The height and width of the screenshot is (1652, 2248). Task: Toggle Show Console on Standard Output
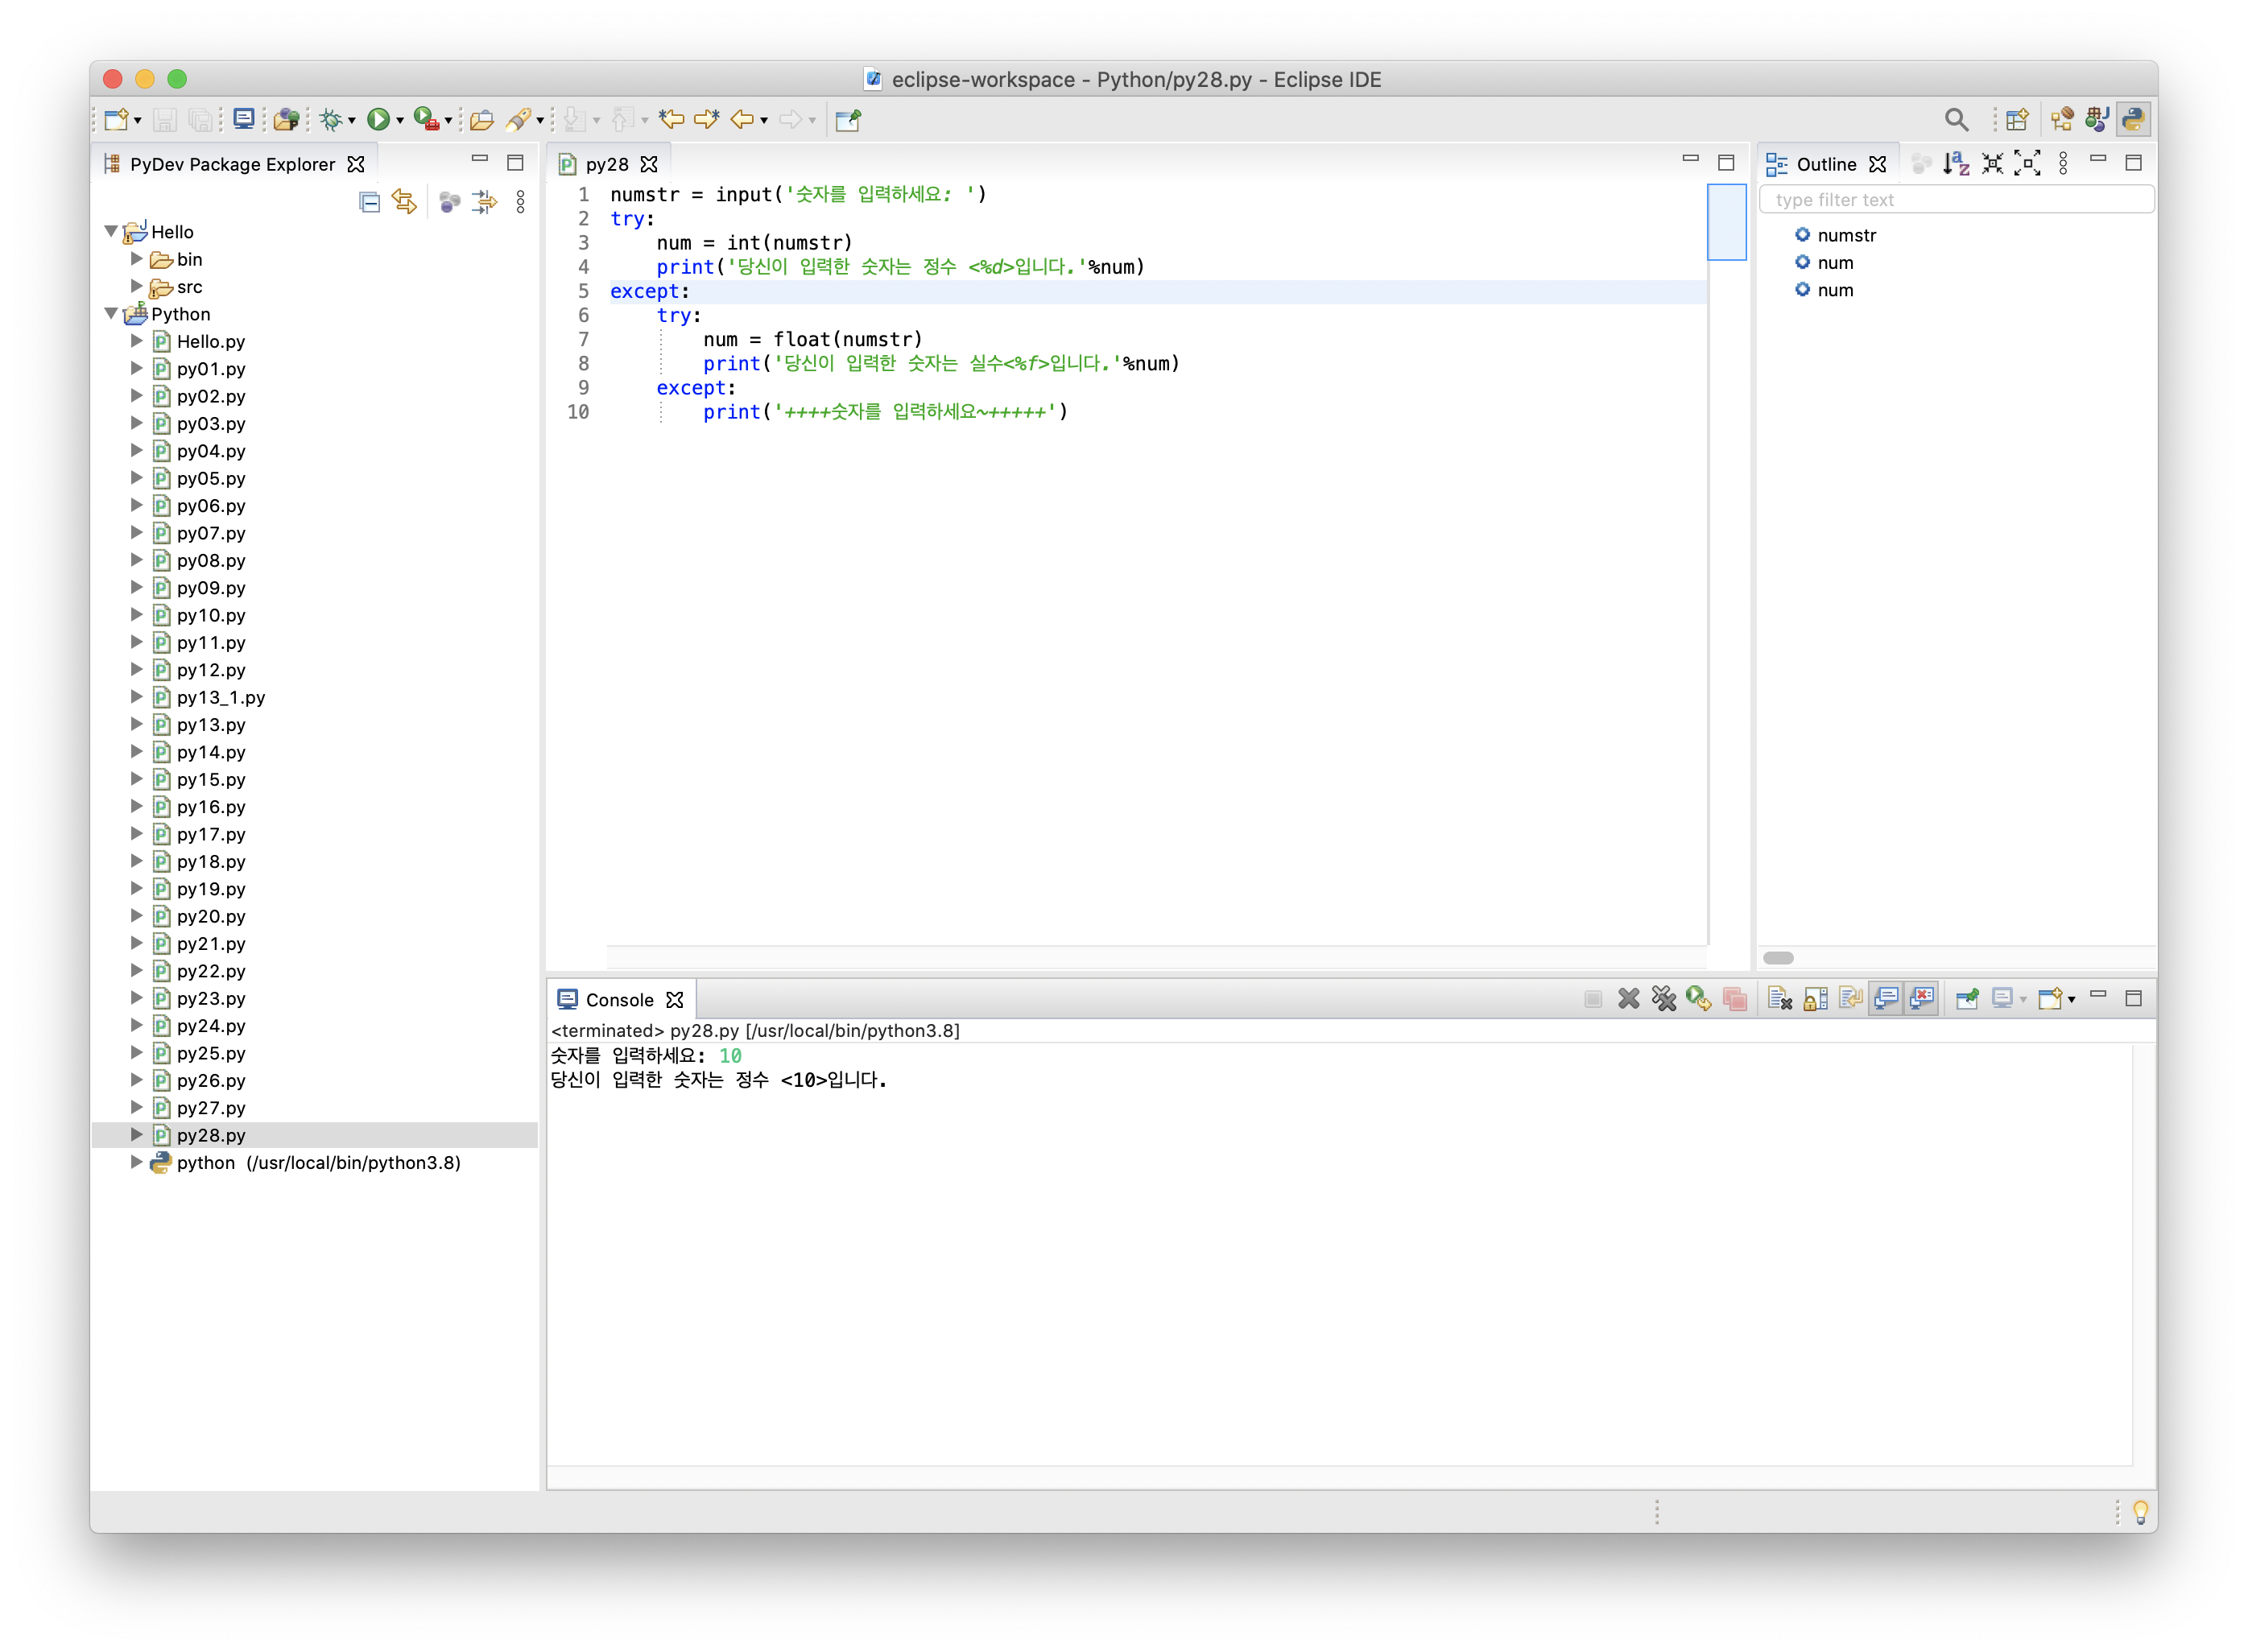(1886, 999)
